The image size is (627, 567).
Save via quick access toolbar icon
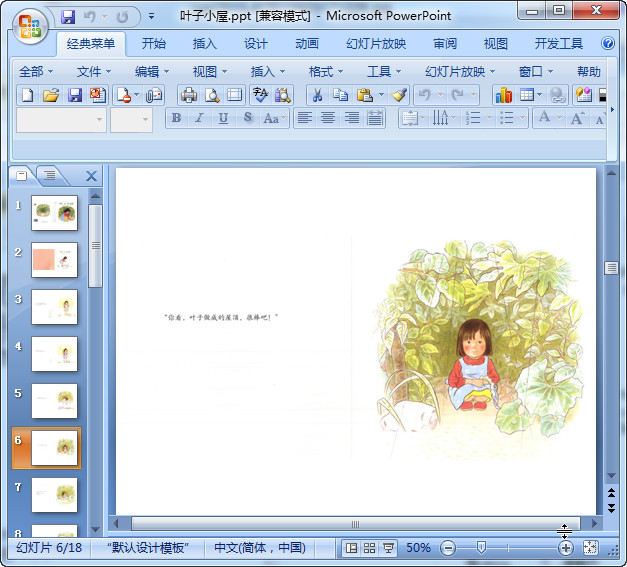68,17
